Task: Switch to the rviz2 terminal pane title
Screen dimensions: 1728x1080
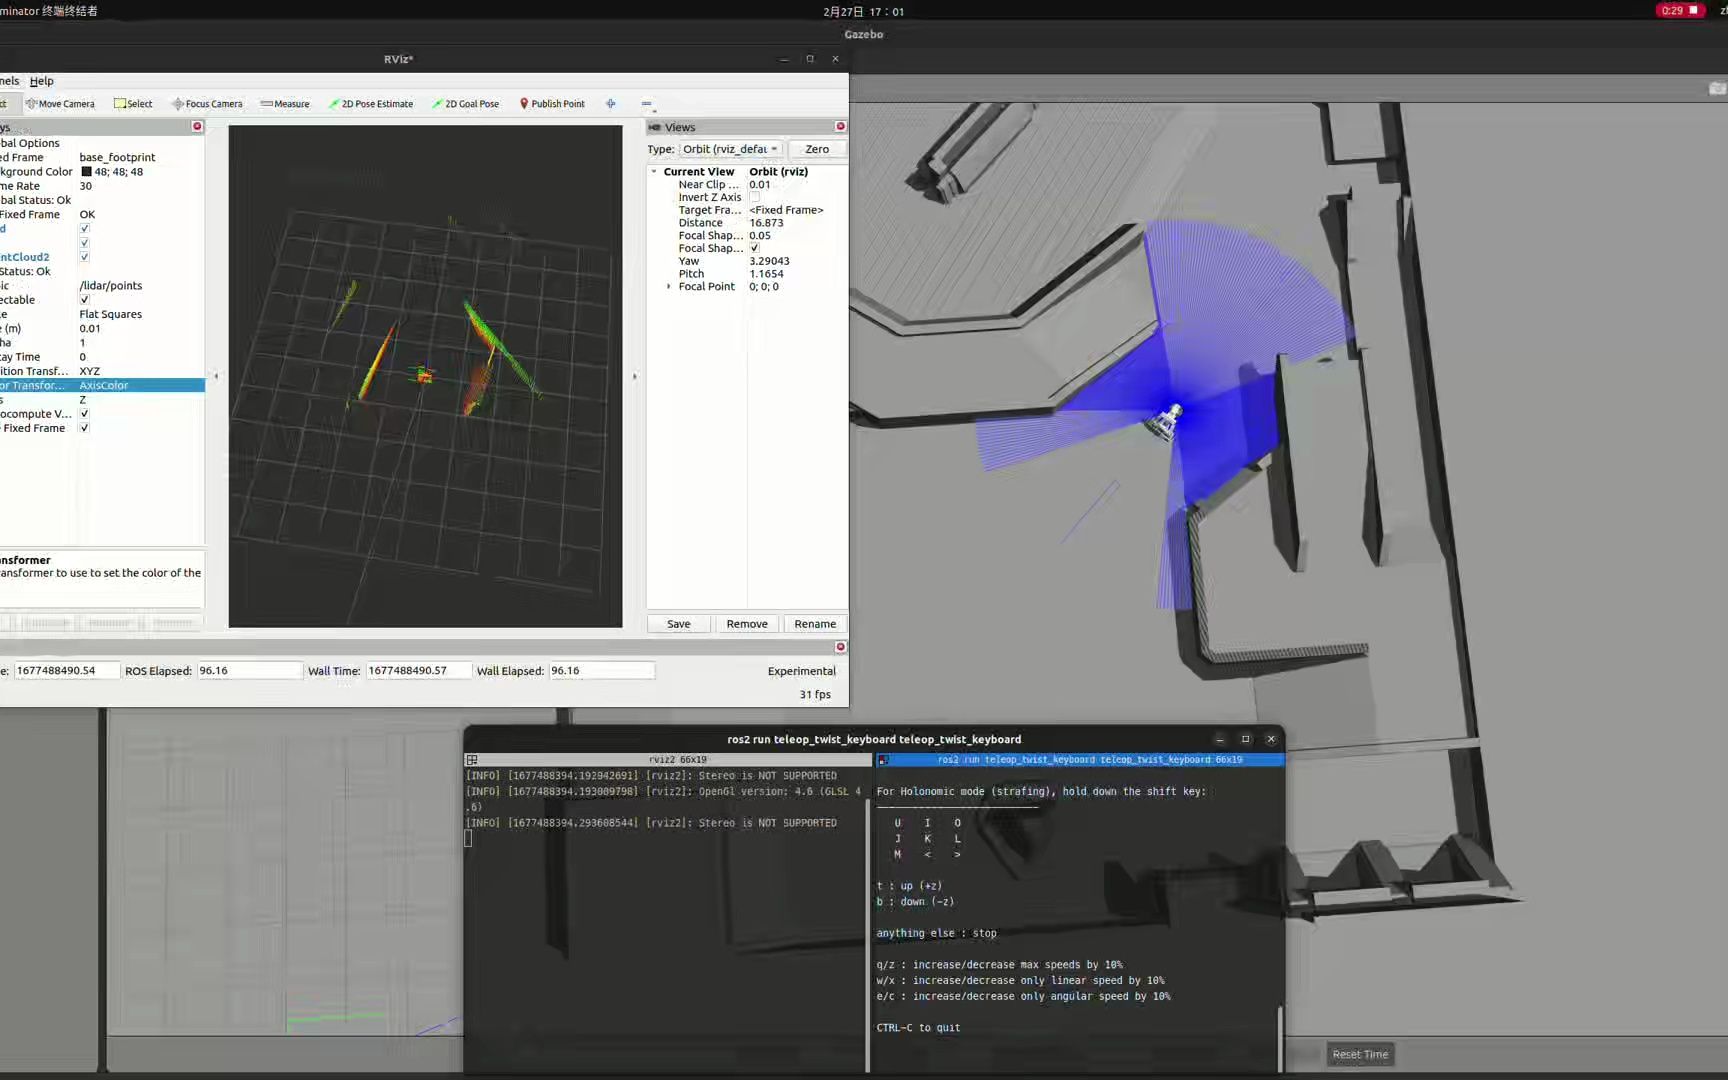Action: pos(677,760)
